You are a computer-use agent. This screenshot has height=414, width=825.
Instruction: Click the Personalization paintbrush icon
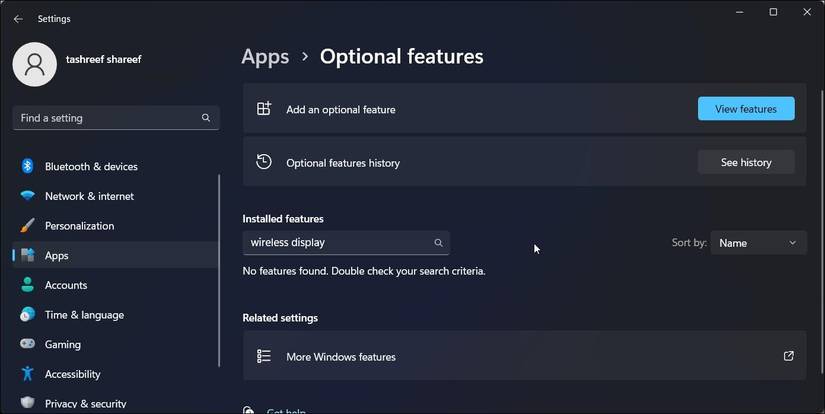coord(27,226)
